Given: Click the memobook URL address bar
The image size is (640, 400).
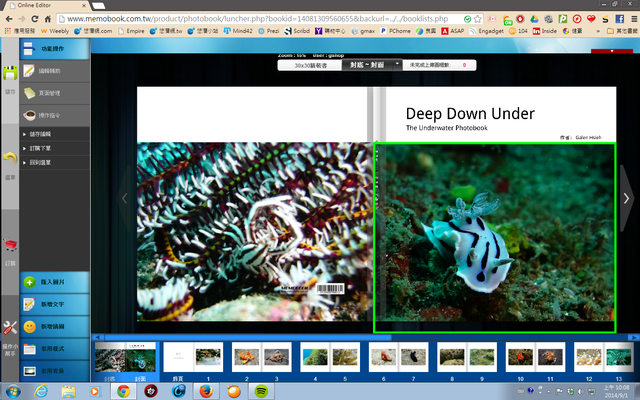Looking at the screenshot, I should pos(258,19).
